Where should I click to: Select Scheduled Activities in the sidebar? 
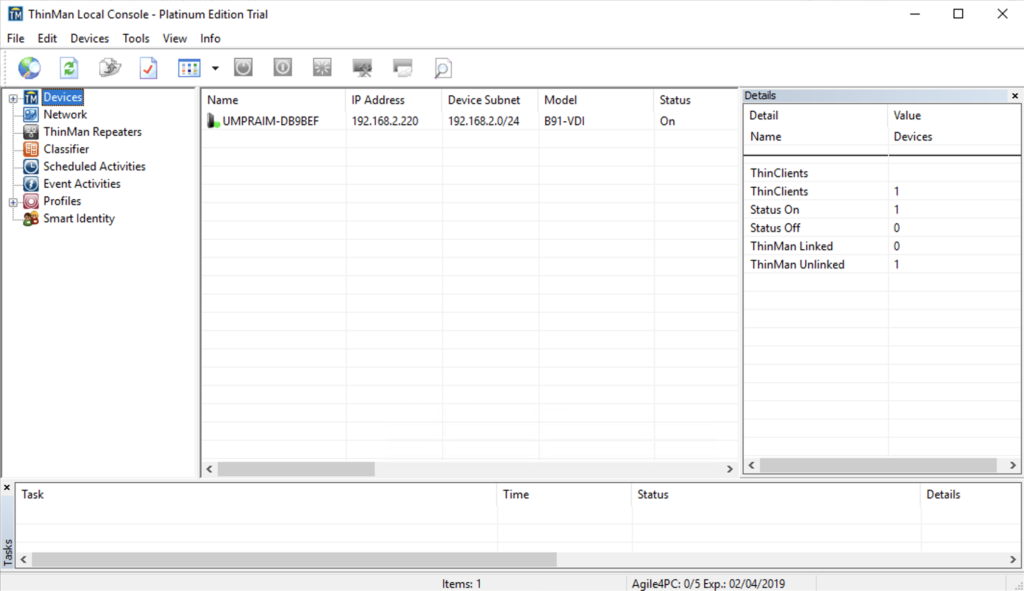pyautogui.click(x=94, y=167)
